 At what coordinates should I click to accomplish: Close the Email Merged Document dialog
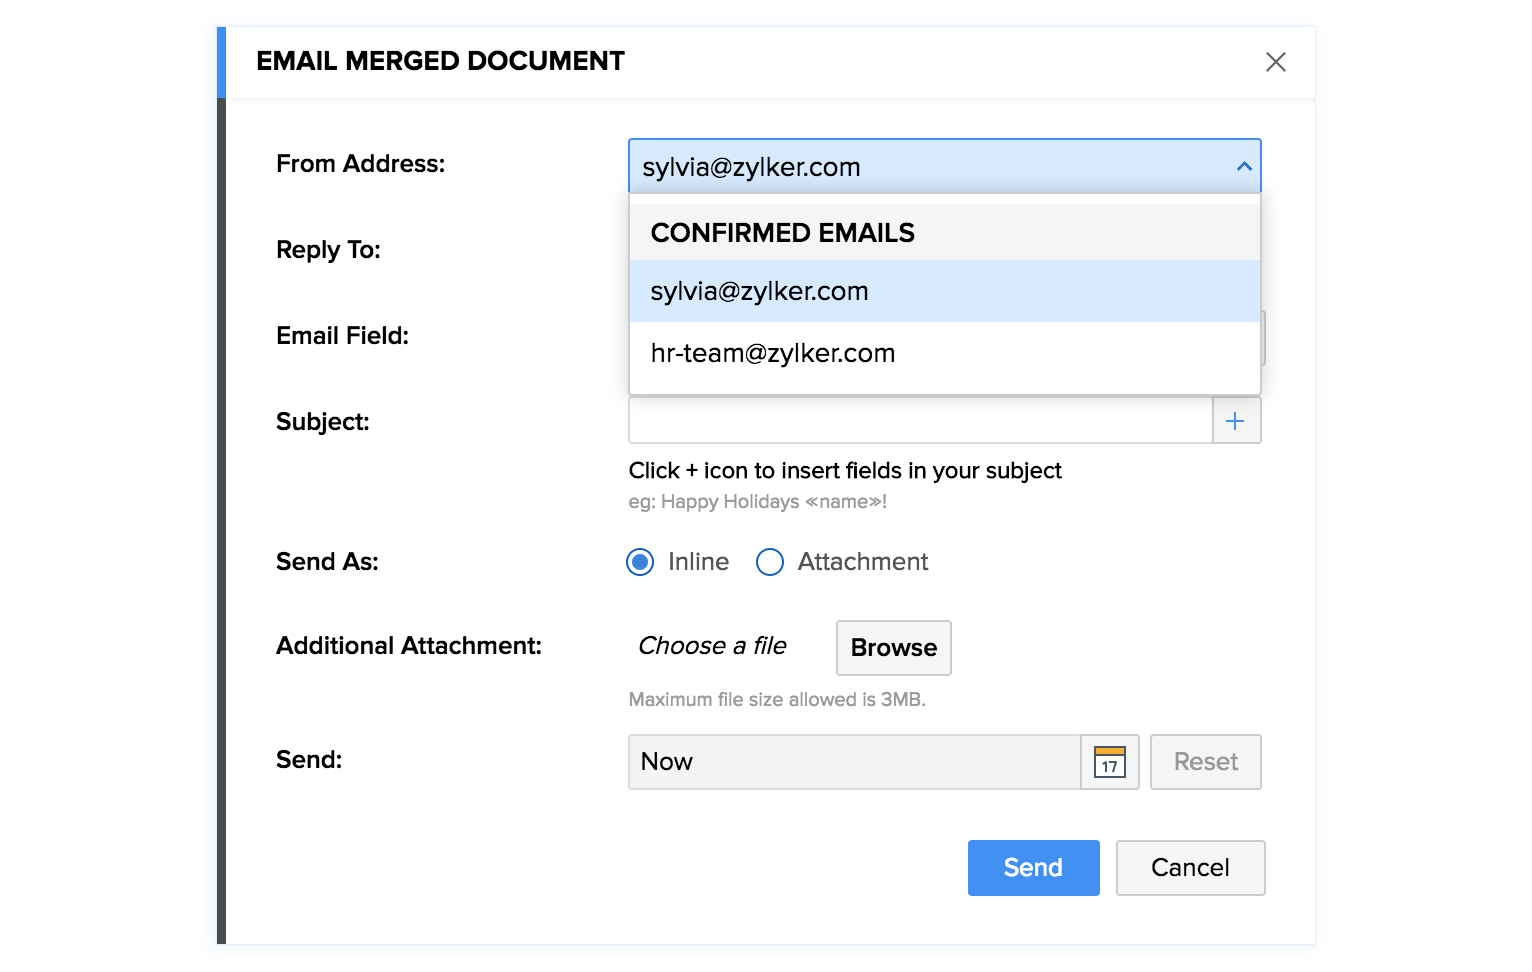tap(1275, 62)
